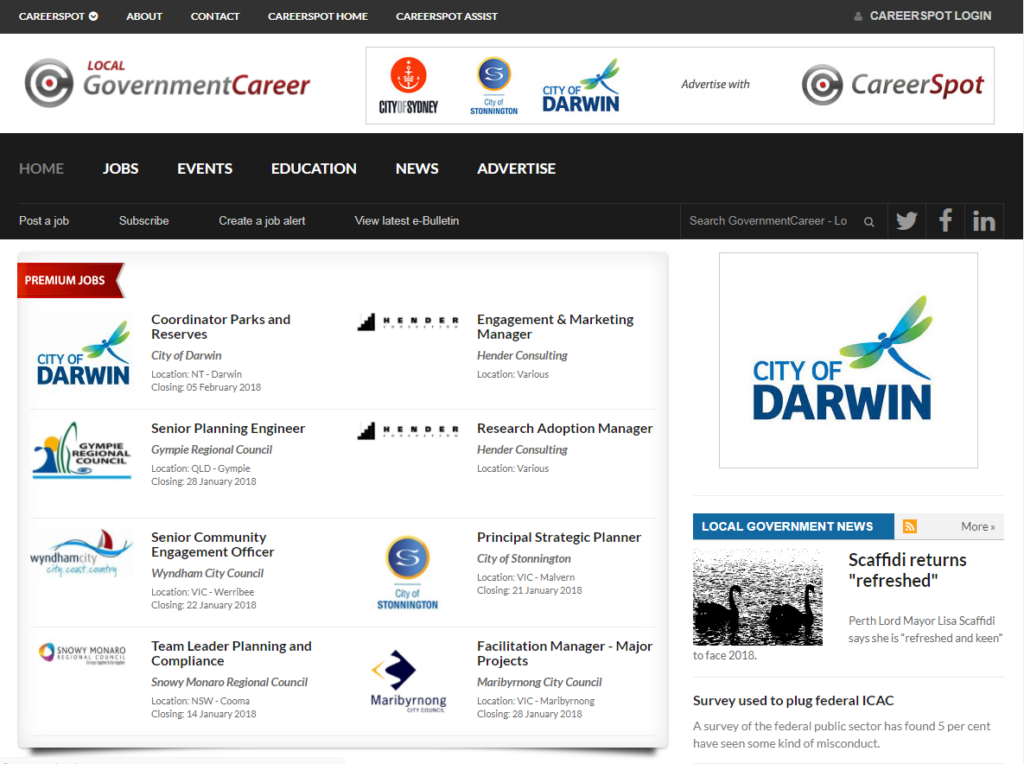1024x764 pixels.
Task: Click 'Wyndham City Council' employer name text
Action: click(207, 573)
